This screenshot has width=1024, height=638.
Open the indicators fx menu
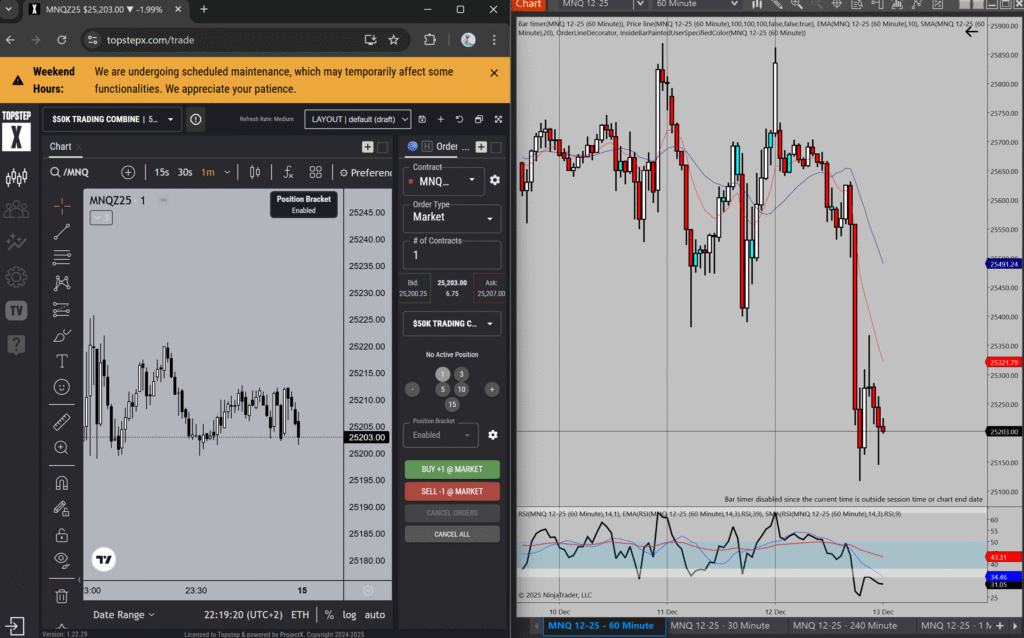tap(287, 172)
